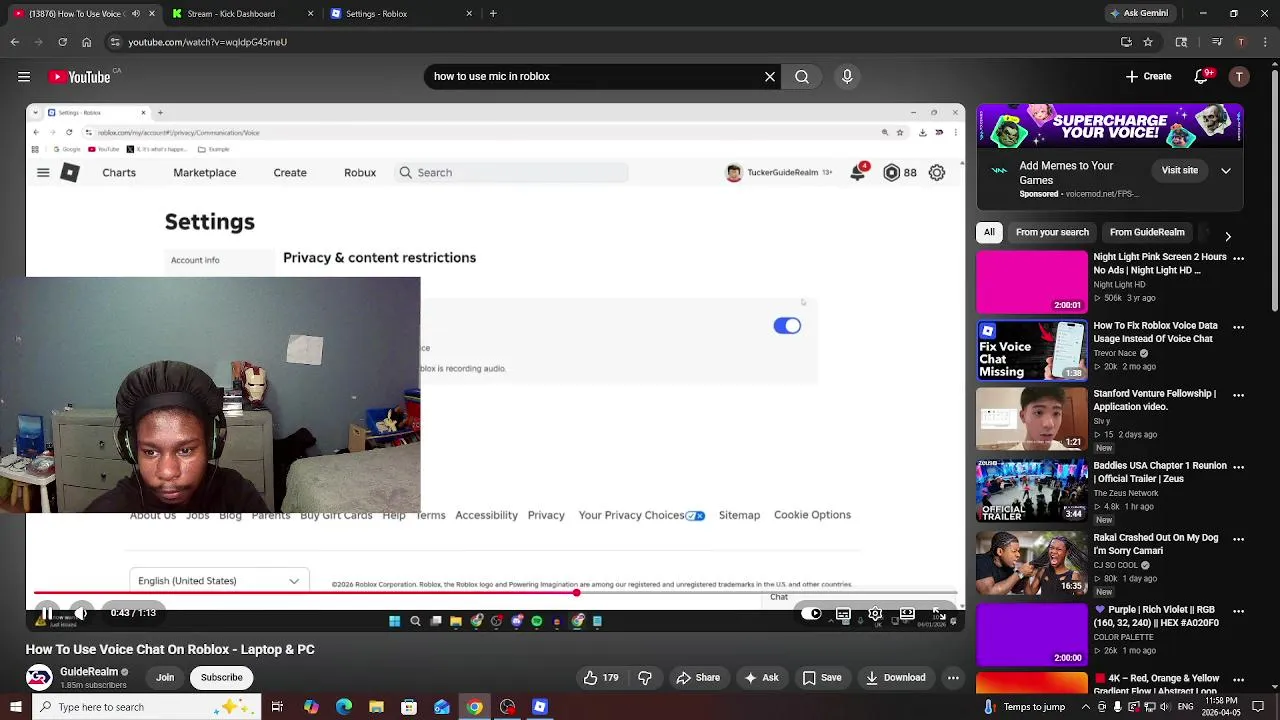Download the video

tap(895, 677)
